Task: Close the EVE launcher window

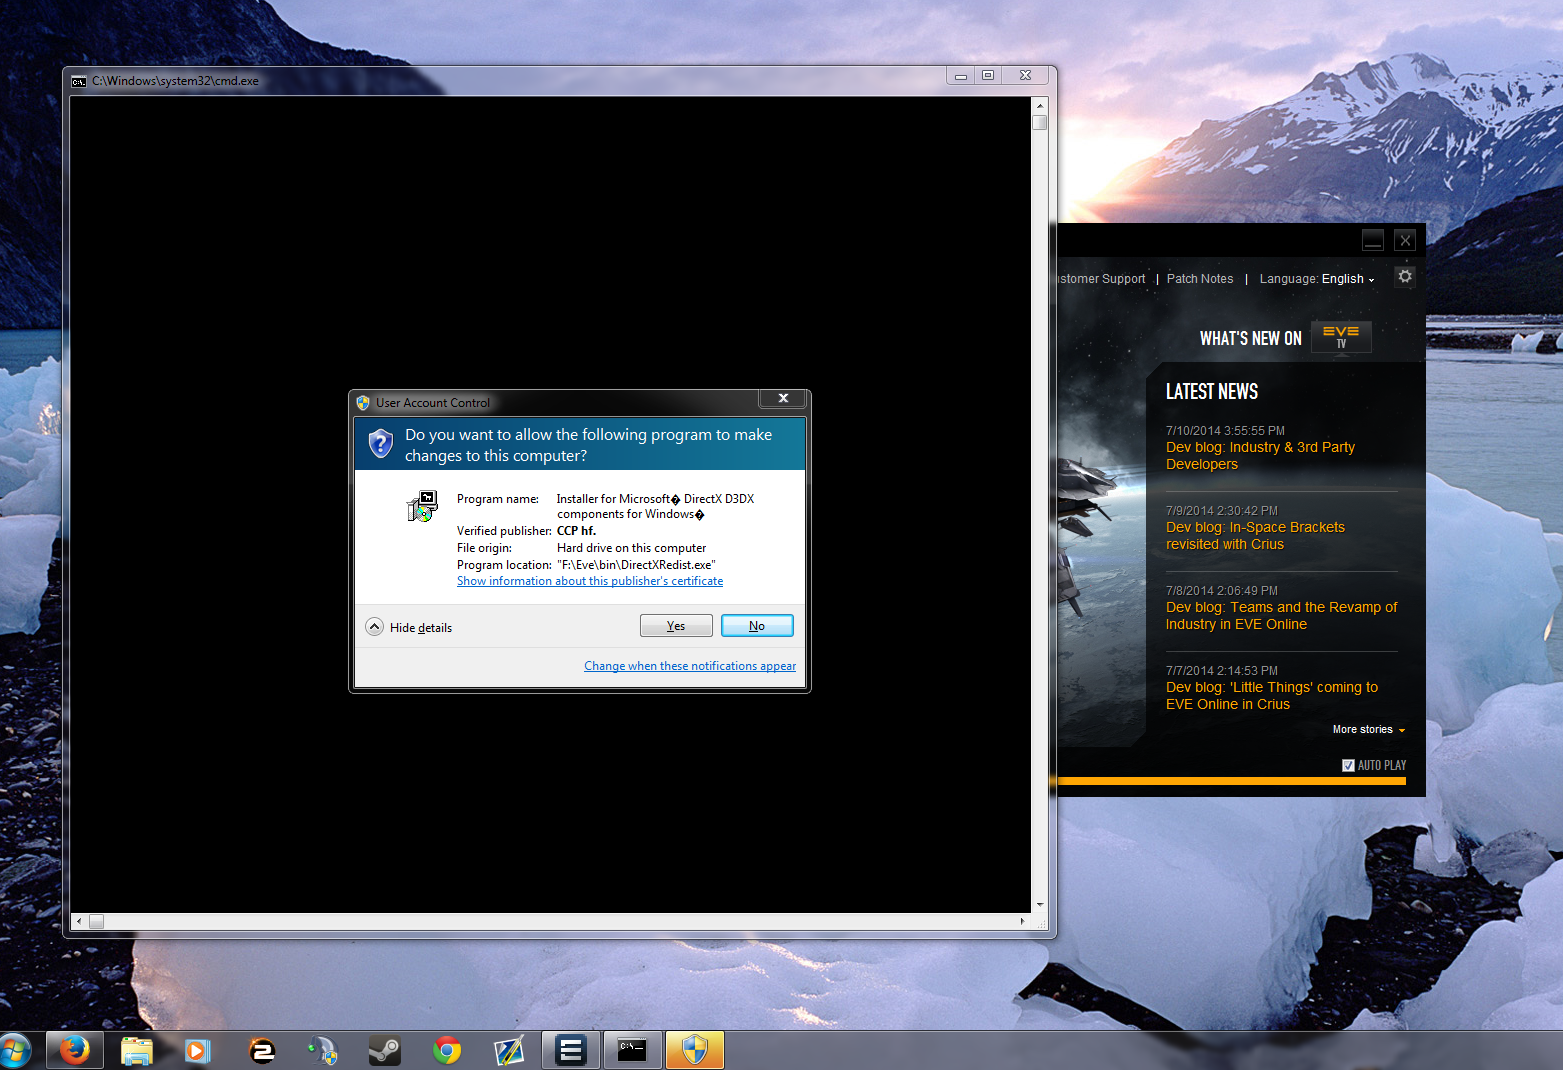Action: [1405, 240]
